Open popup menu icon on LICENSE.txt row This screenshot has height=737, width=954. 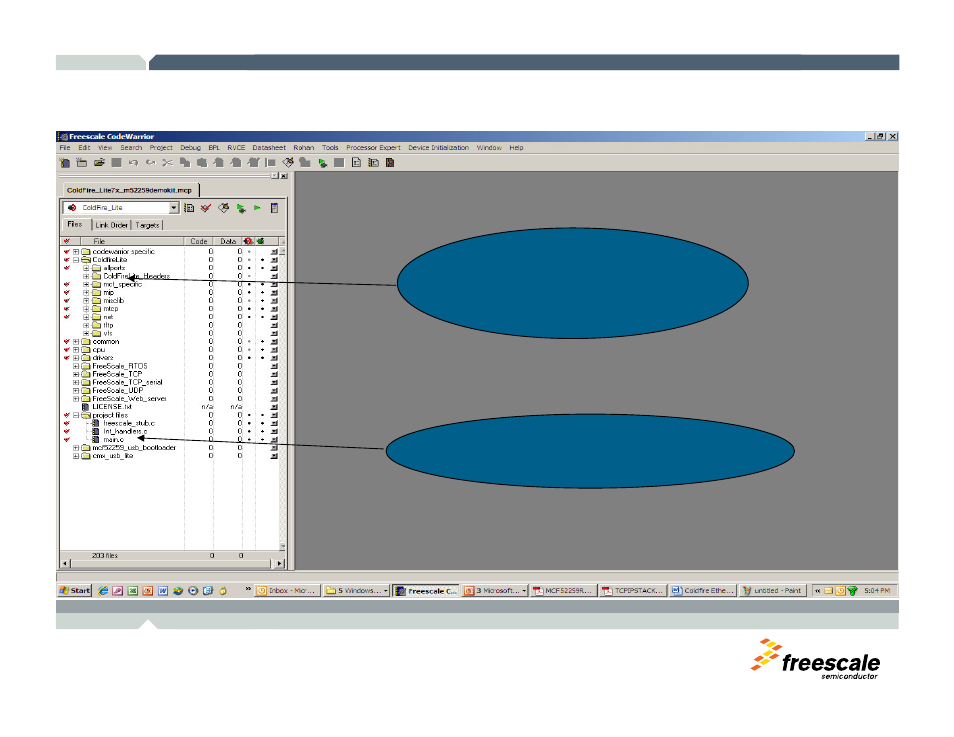point(274,407)
